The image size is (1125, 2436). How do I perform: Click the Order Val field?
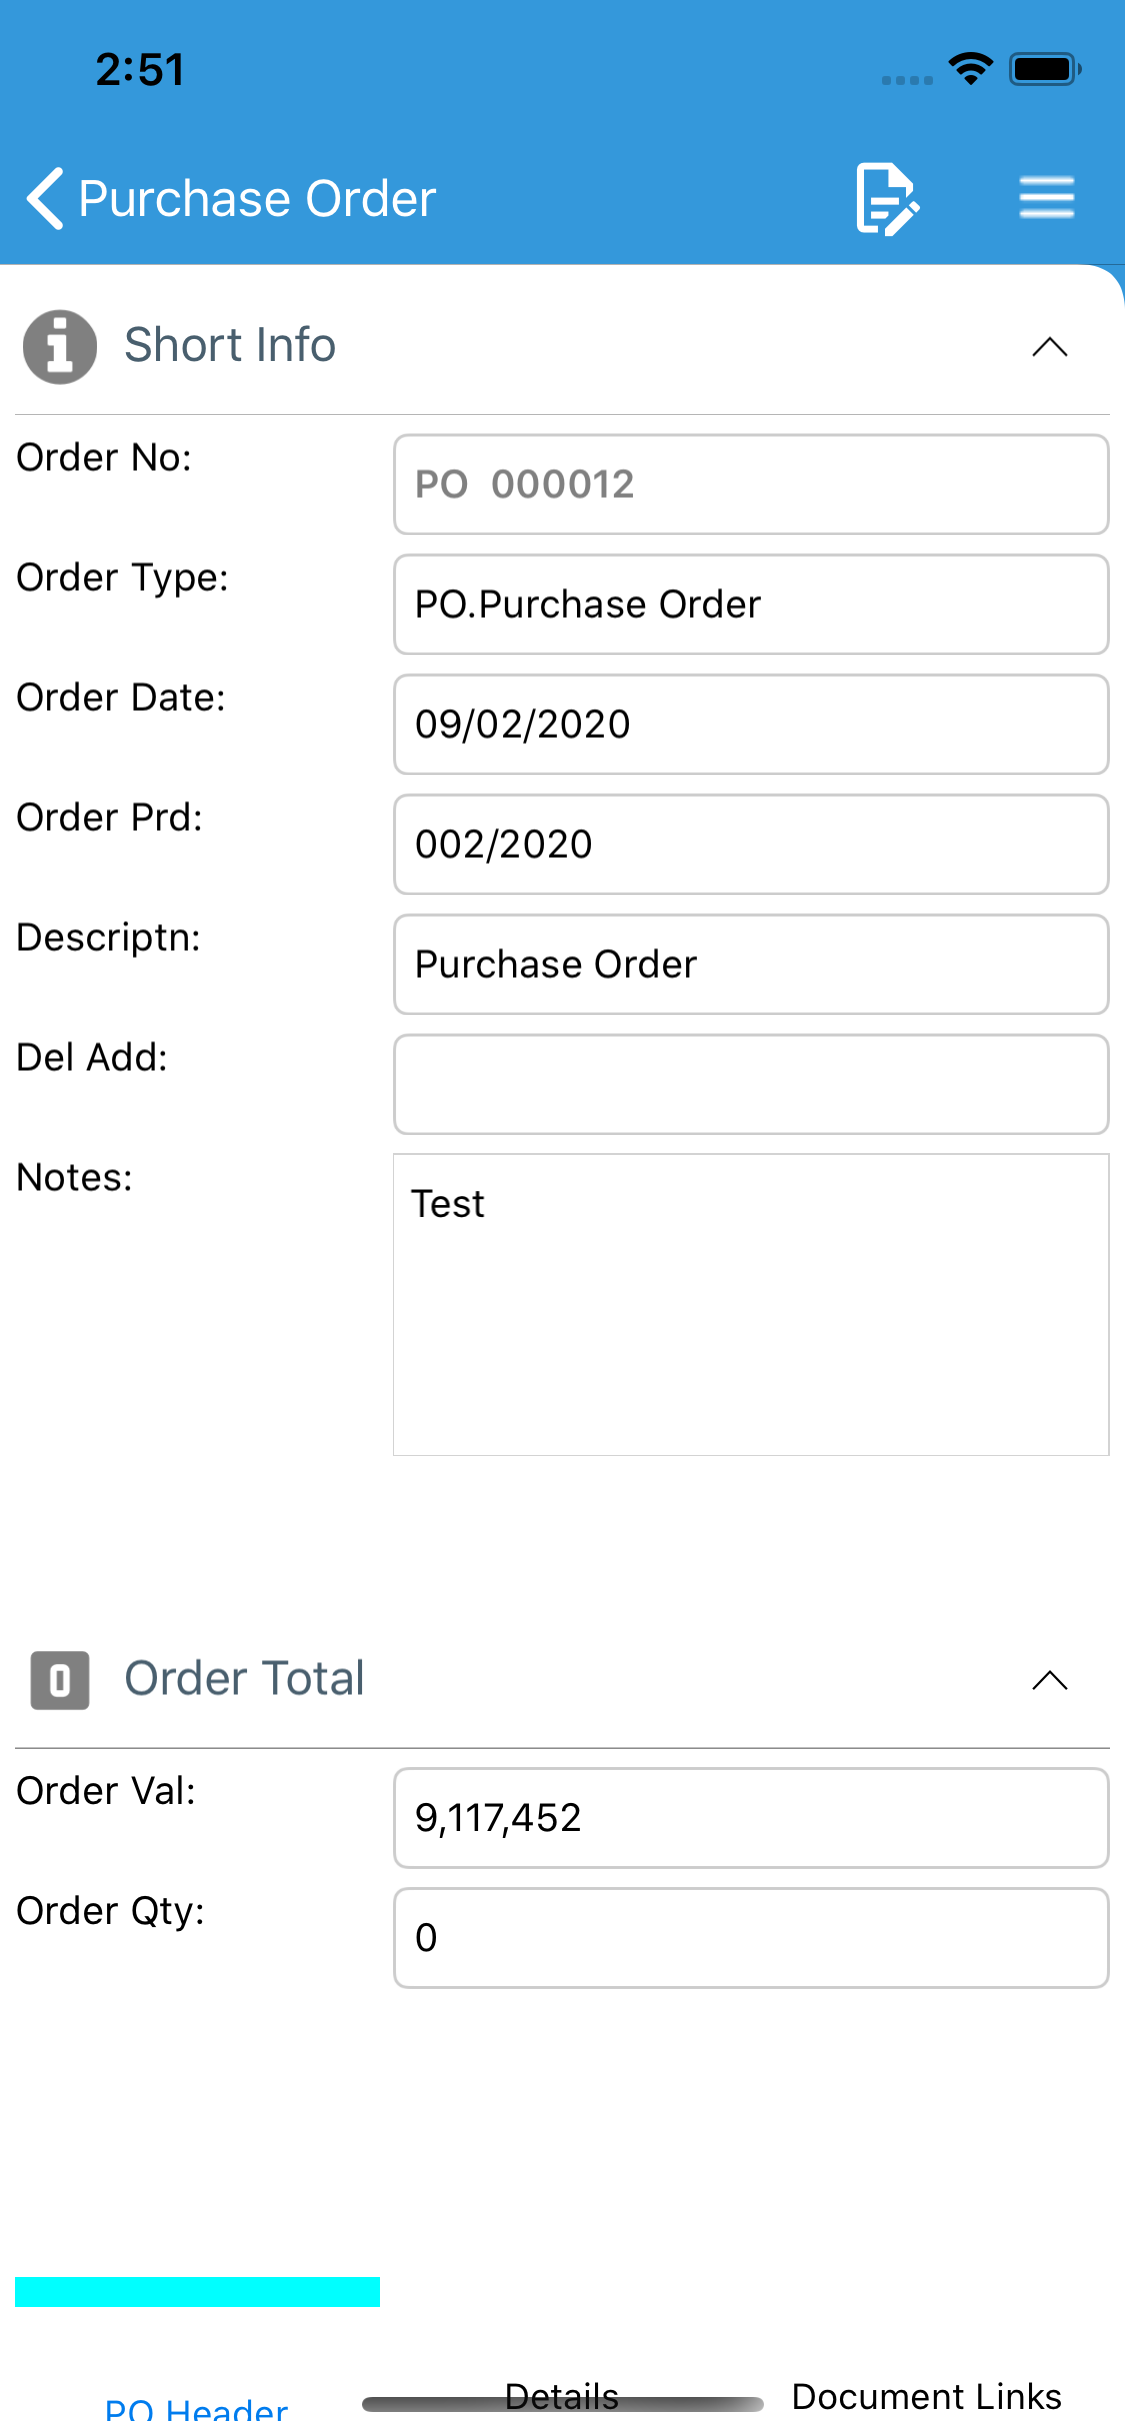pos(751,1818)
